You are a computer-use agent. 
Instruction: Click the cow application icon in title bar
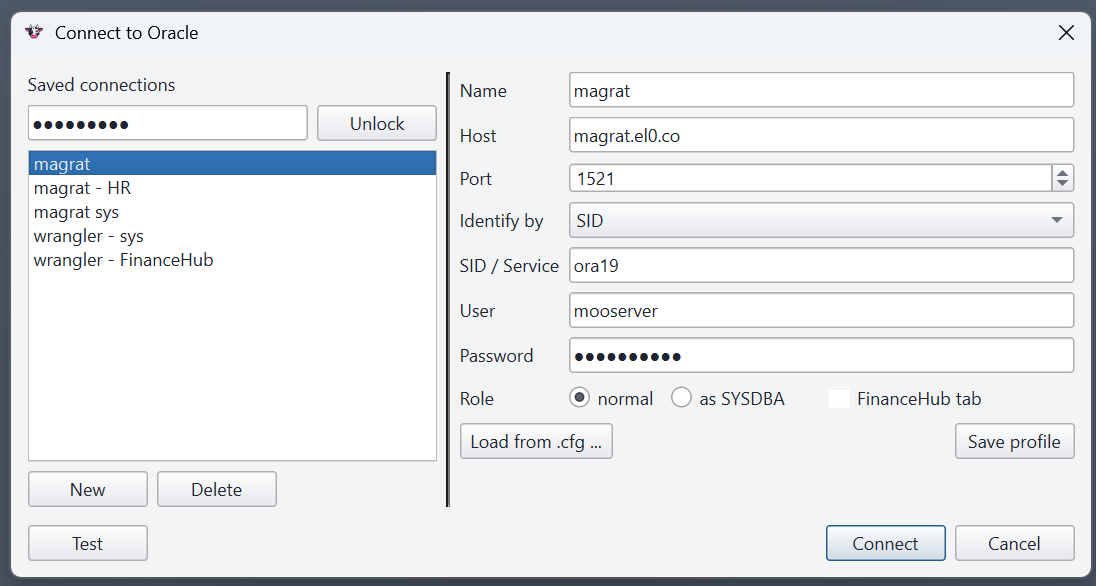pos(34,32)
